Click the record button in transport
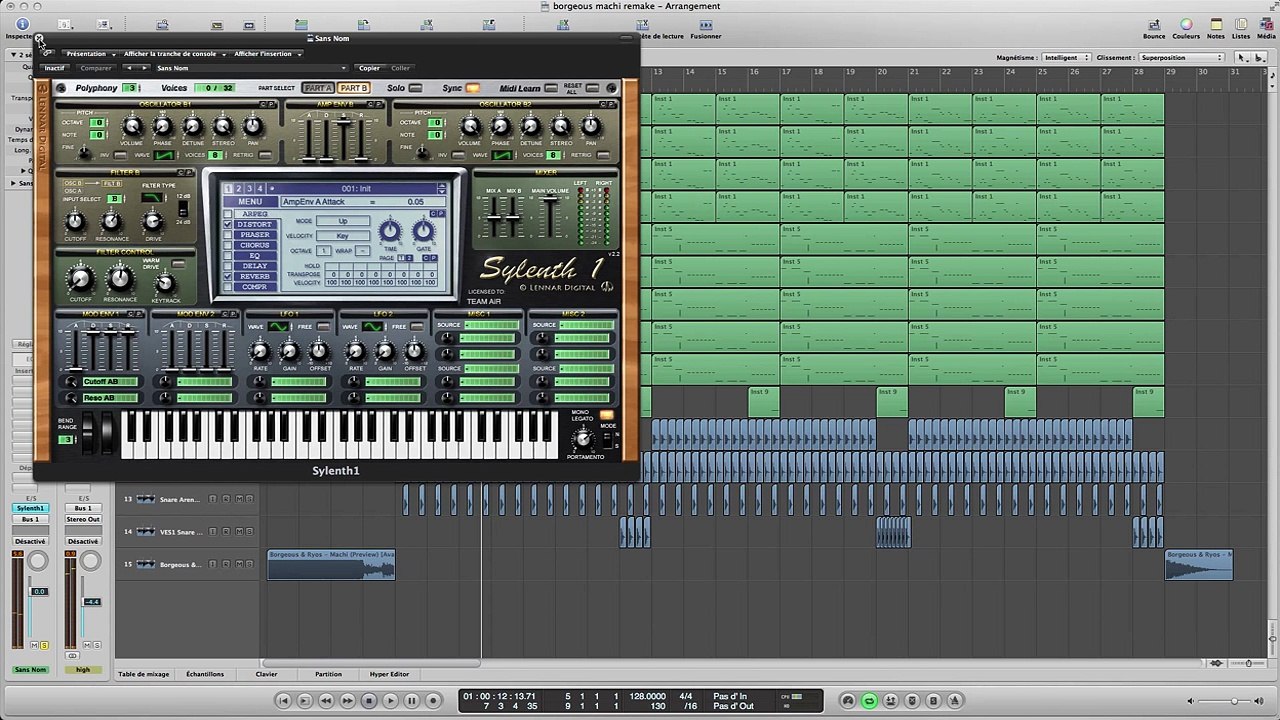This screenshot has width=1280, height=720. tap(433, 701)
